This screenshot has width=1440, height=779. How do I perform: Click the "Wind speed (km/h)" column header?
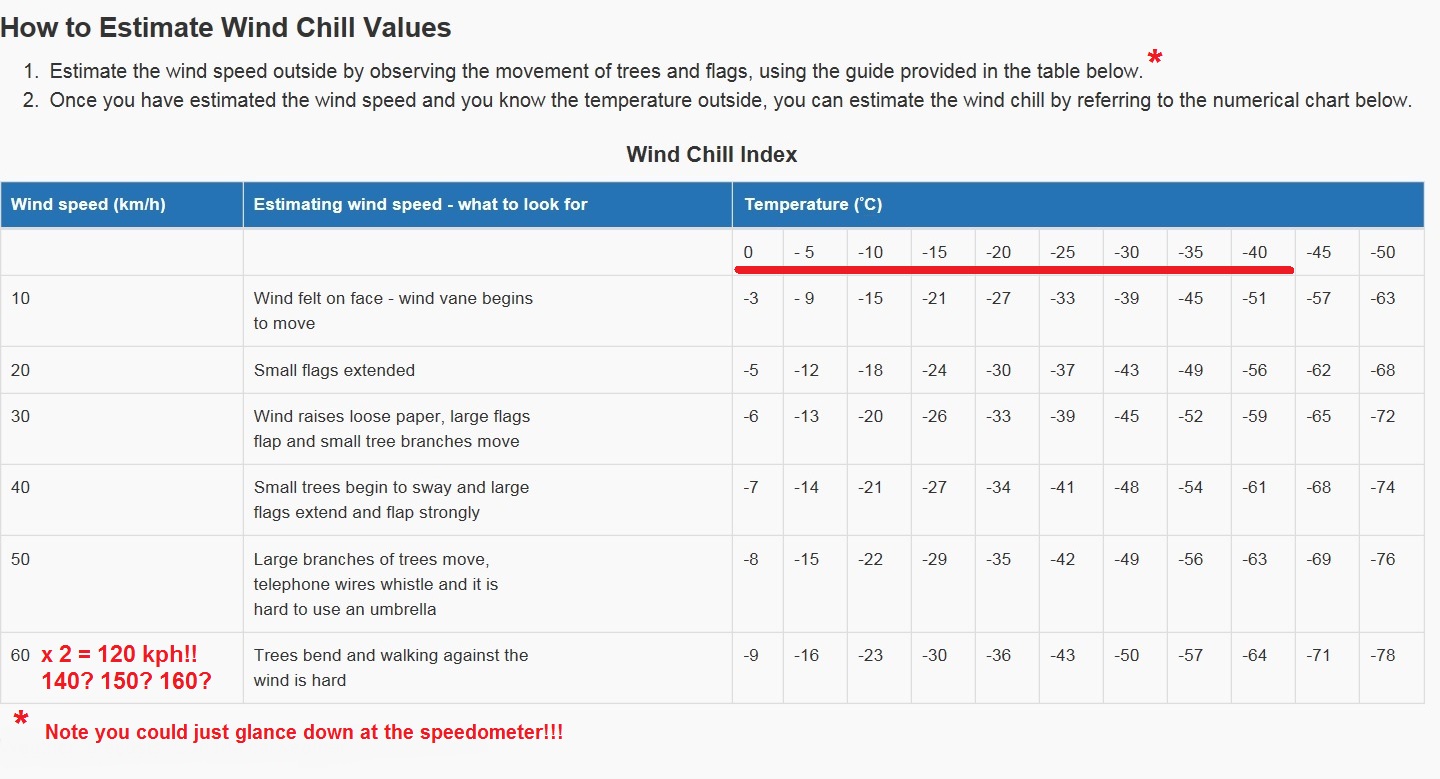click(88, 204)
